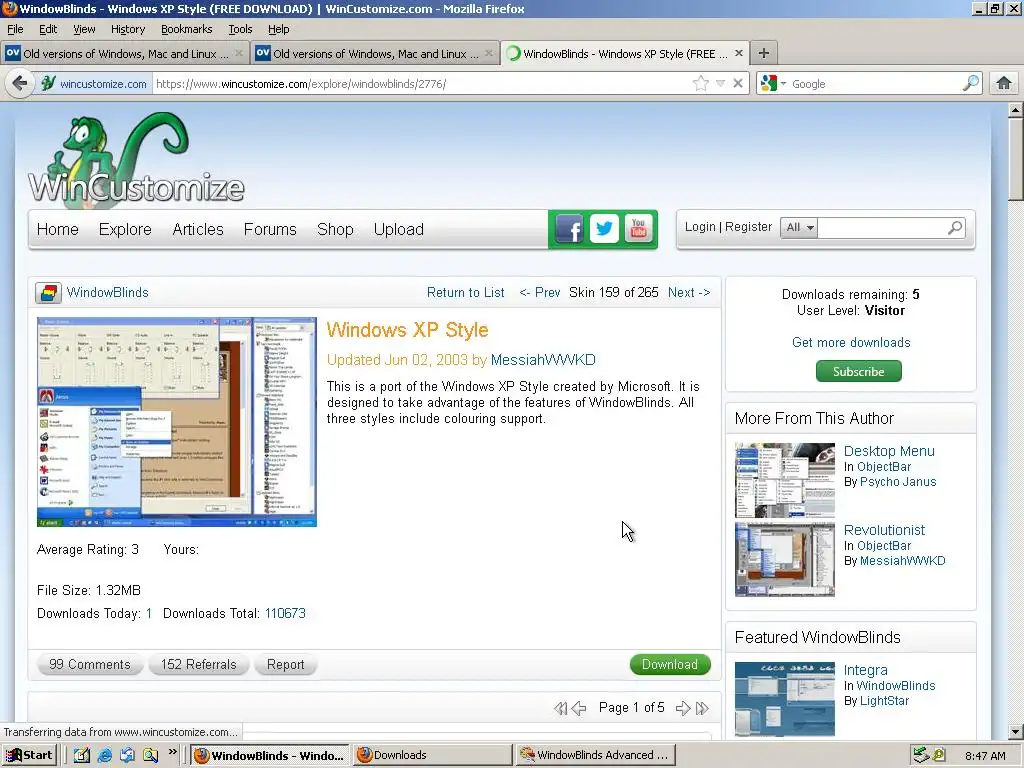The image size is (1024, 768).
Task: Switch to the first Old versions of Windows tab
Action: pos(125,54)
